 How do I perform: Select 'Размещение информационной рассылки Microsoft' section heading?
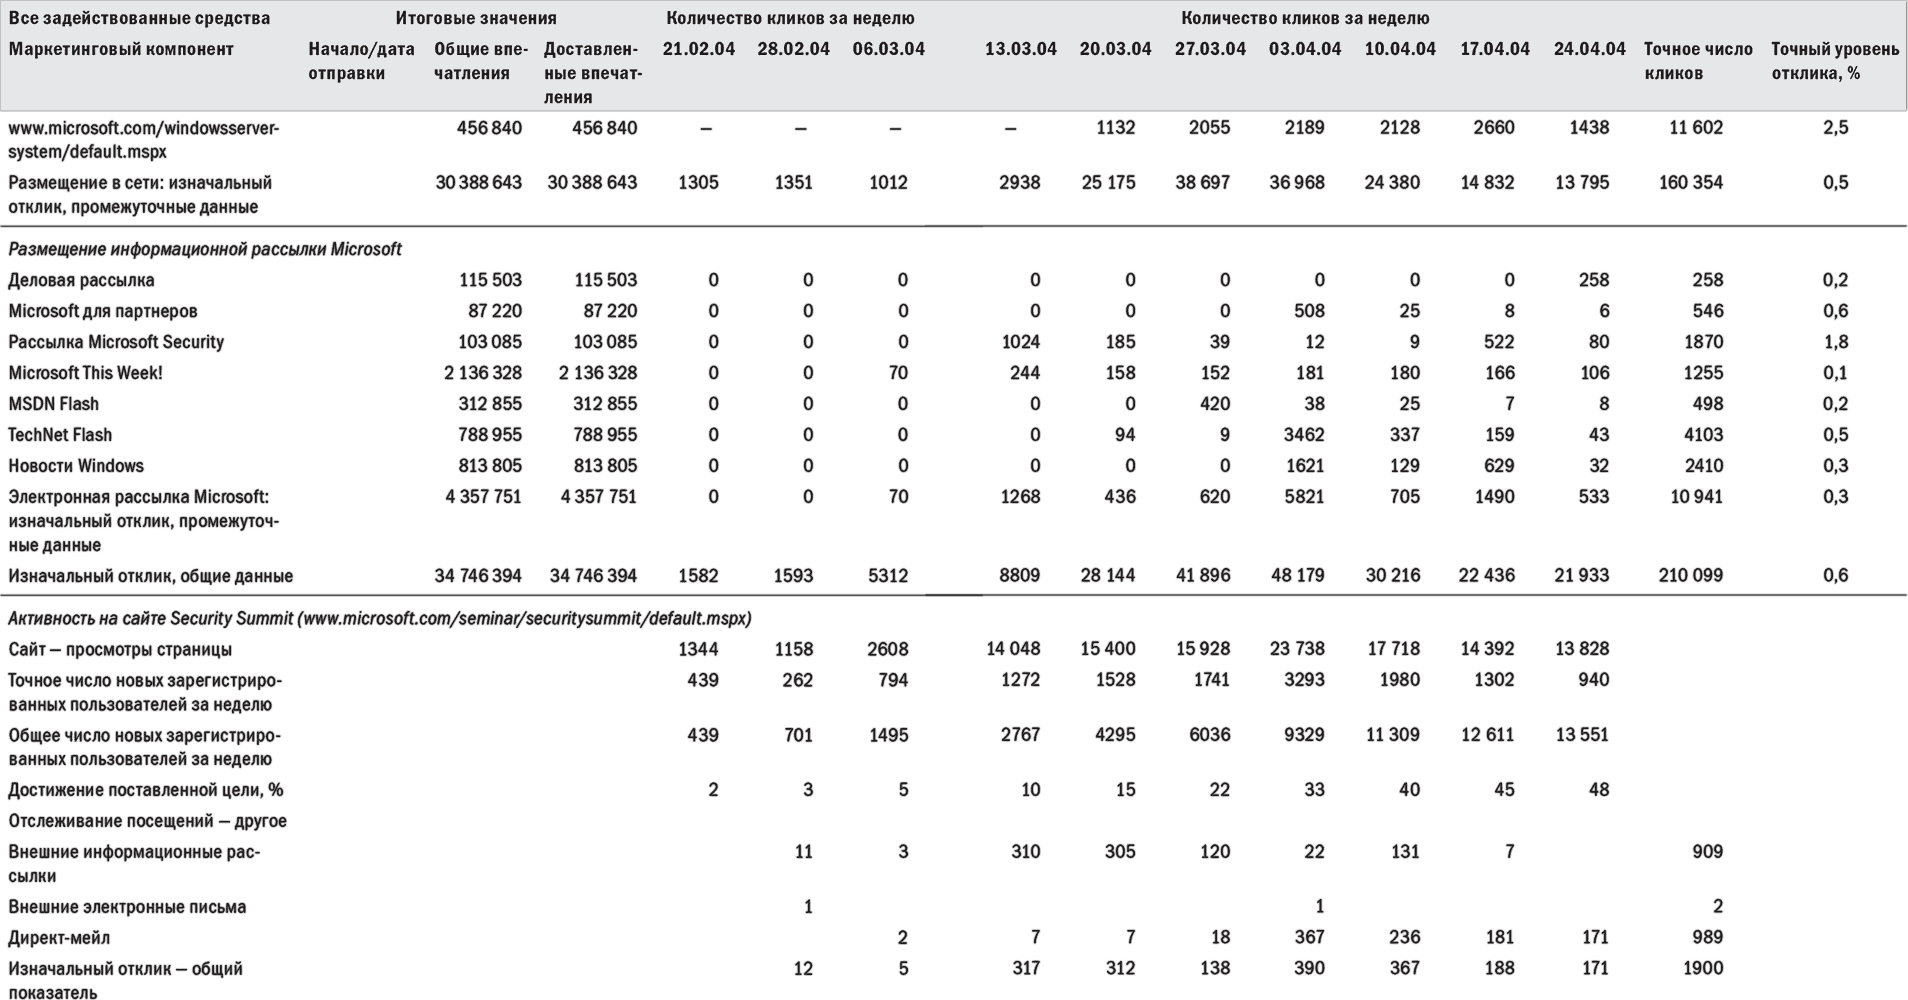click(x=205, y=249)
